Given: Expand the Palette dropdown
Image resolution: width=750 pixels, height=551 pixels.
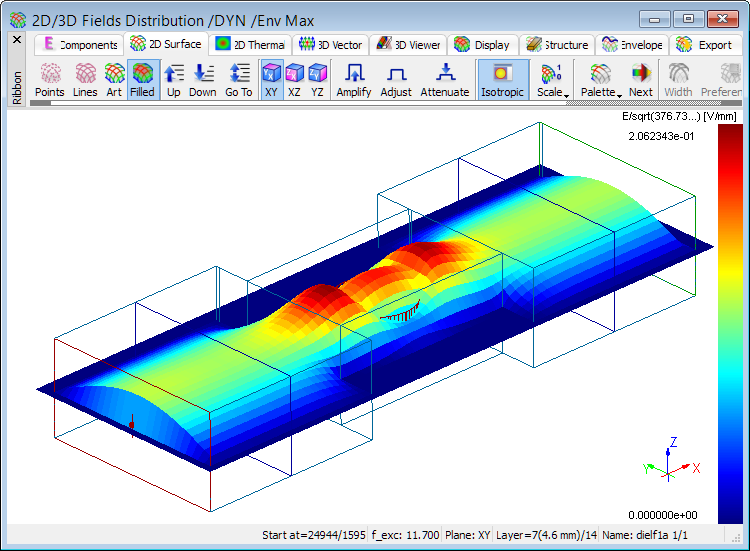Looking at the screenshot, I should click(x=601, y=80).
